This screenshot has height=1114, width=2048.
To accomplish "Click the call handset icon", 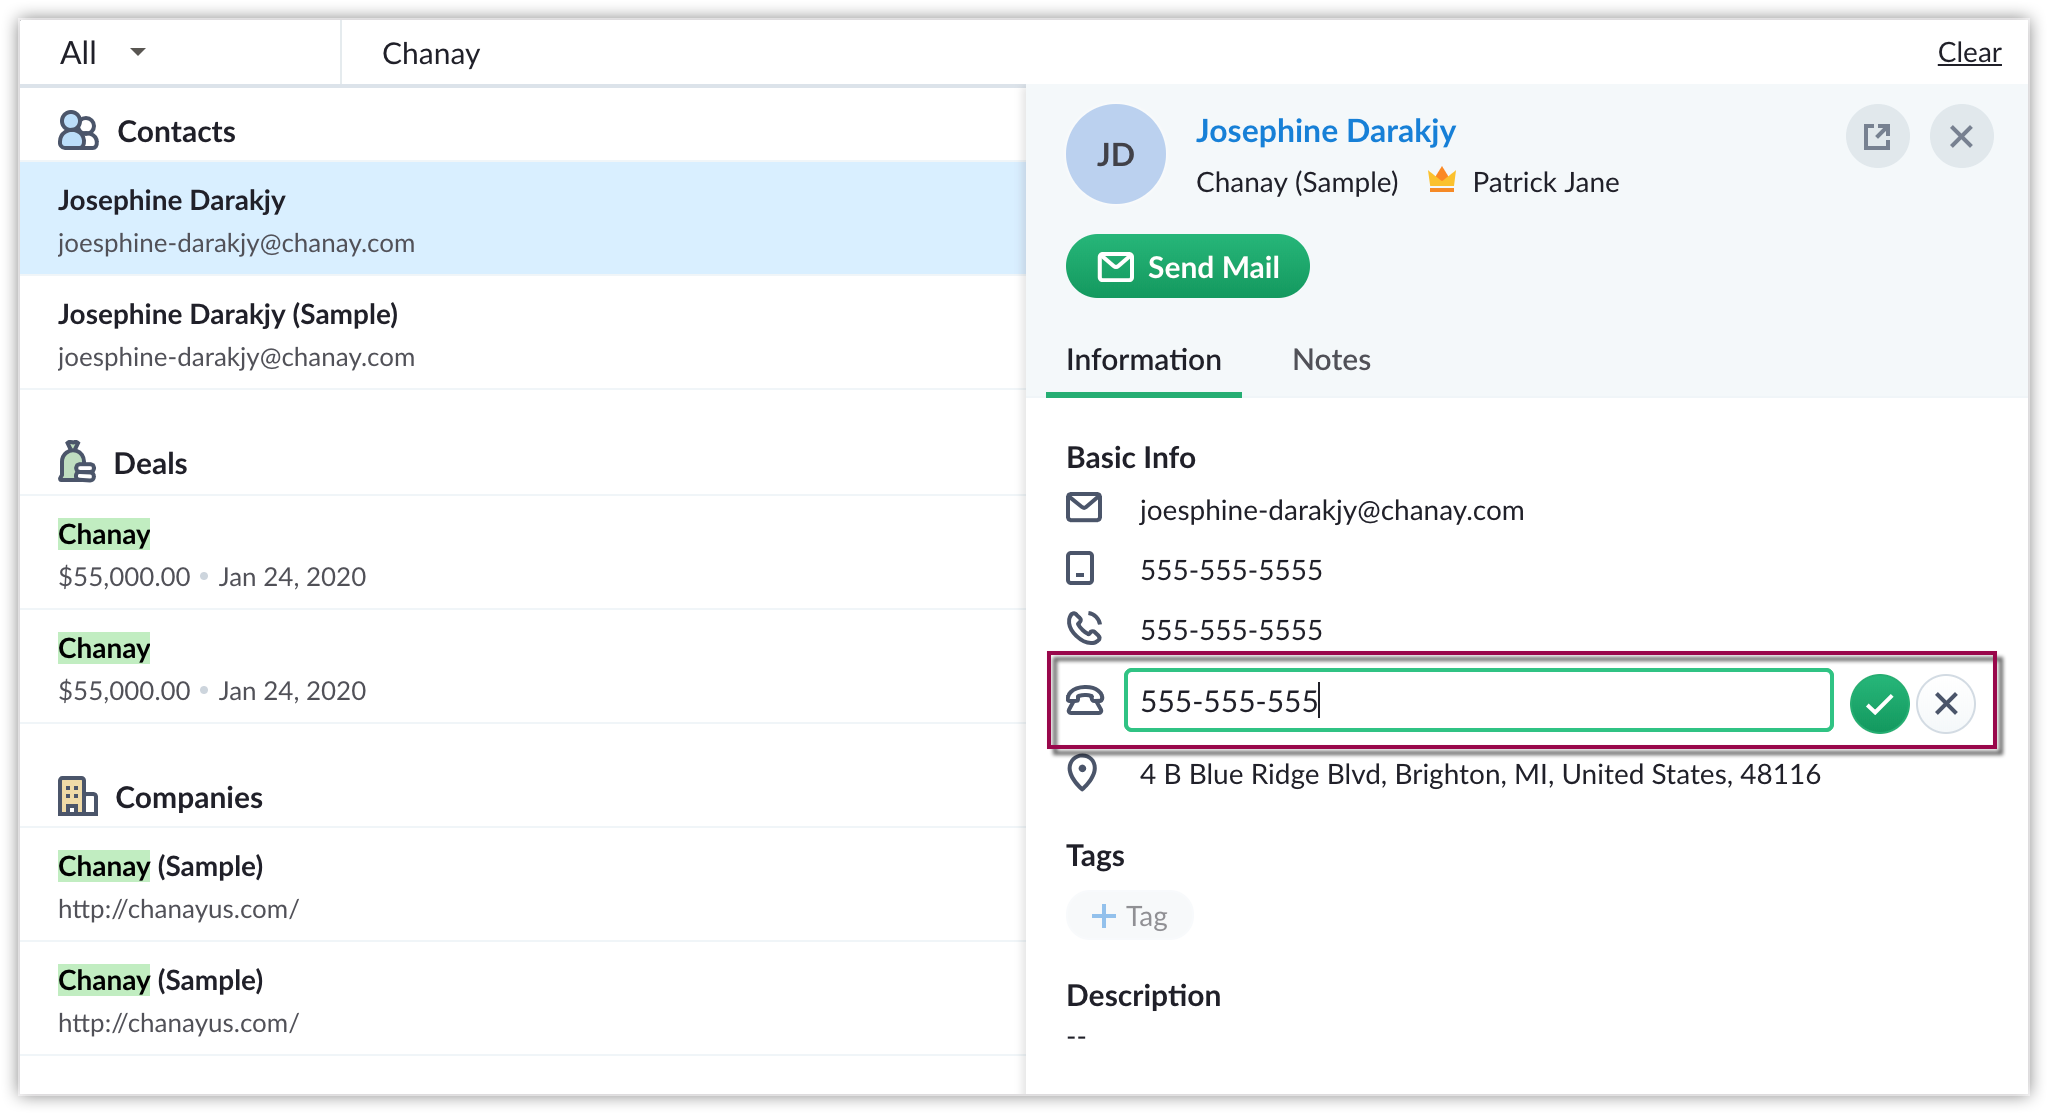I will pos(1084,628).
